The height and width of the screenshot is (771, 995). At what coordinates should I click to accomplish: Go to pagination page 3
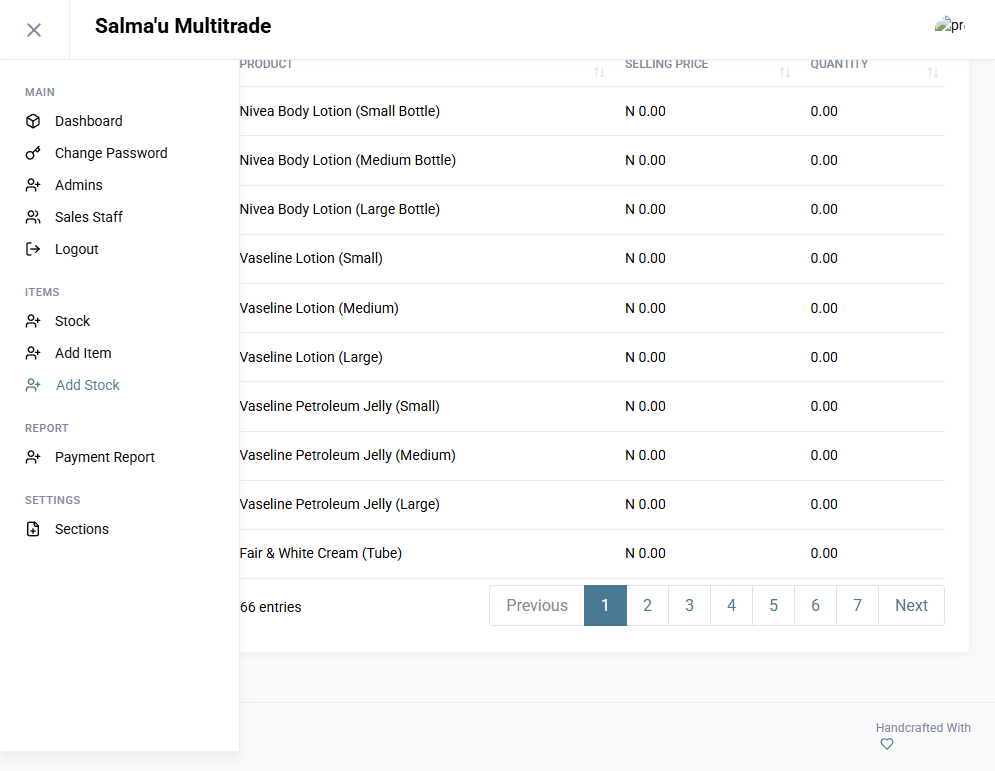pyautogui.click(x=689, y=605)
